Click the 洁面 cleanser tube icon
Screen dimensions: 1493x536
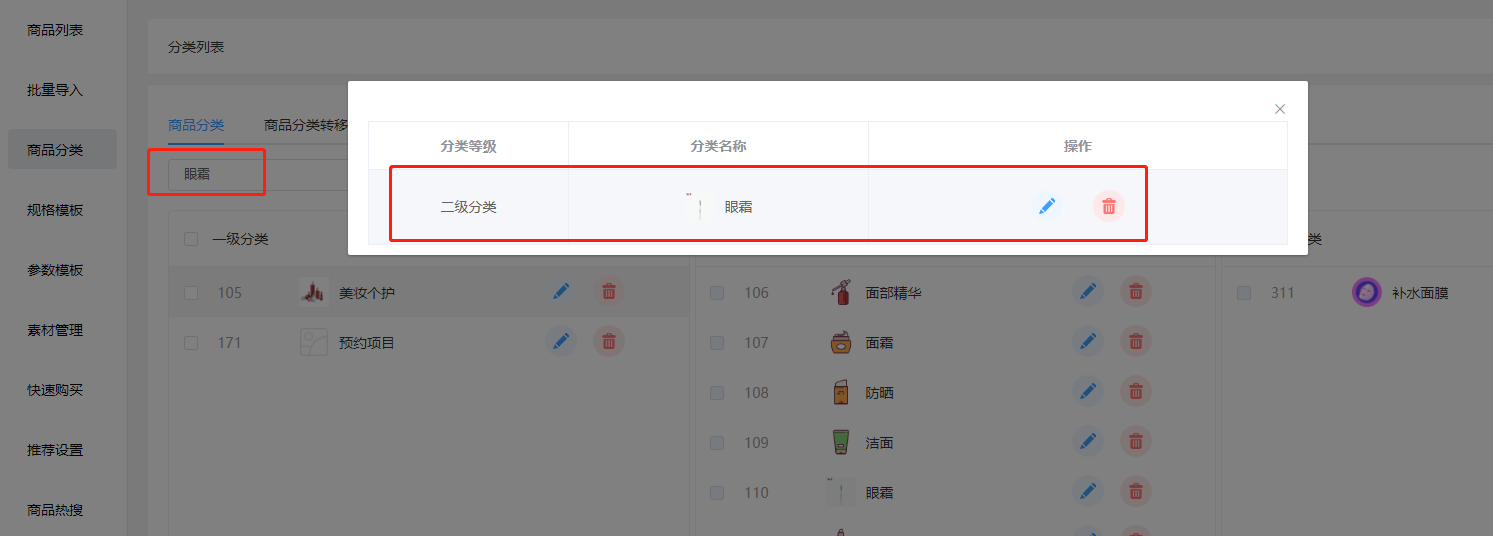(x=841, y=442)
